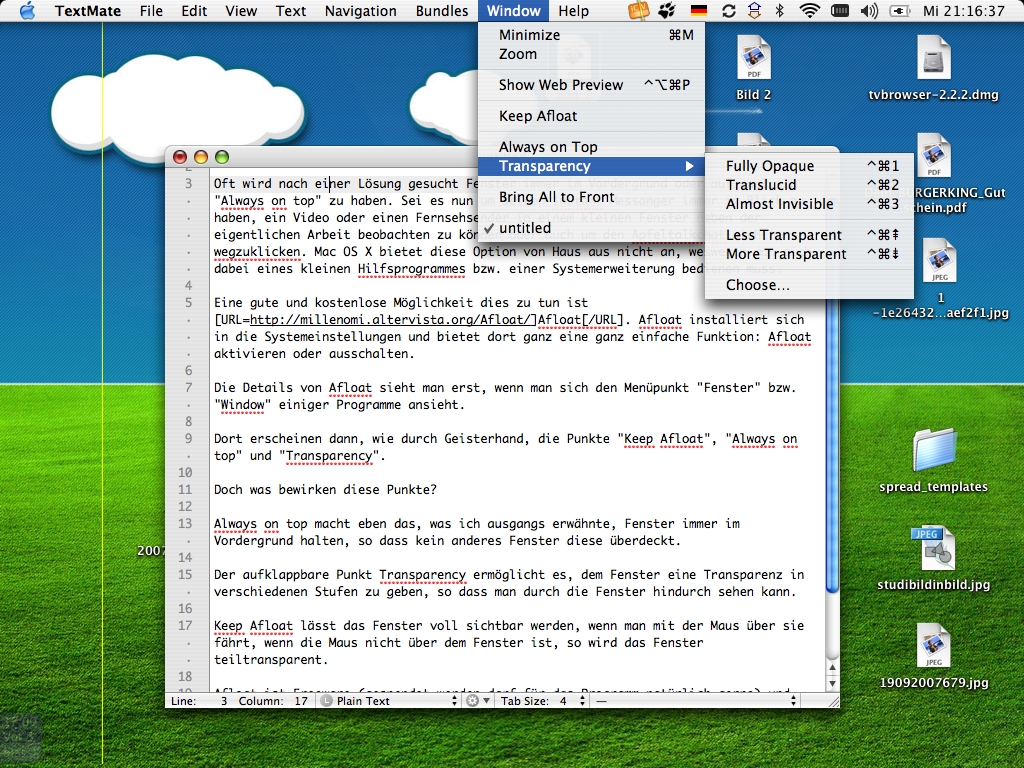The image size is (1024, 768).
Task: Expand the Transparency submenu arrow
Action: pyautogui.click(x=689, y=166)
